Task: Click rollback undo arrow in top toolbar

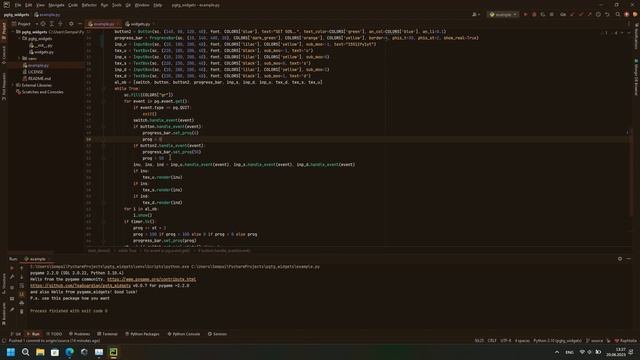Action: tap(607, 14)
